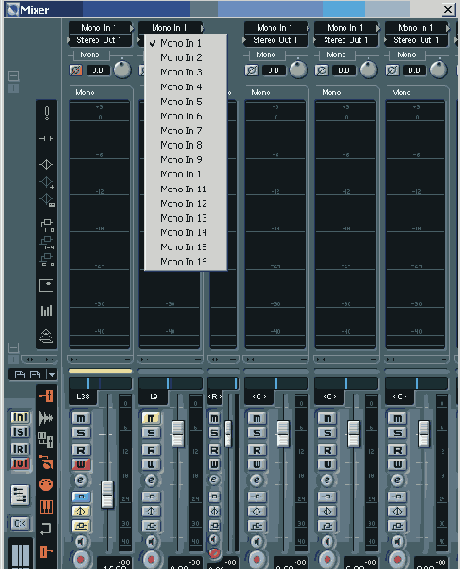The width and height of the screenshot is (460, 569).
Task: Solo the first channel
Action: click(81, 433)
